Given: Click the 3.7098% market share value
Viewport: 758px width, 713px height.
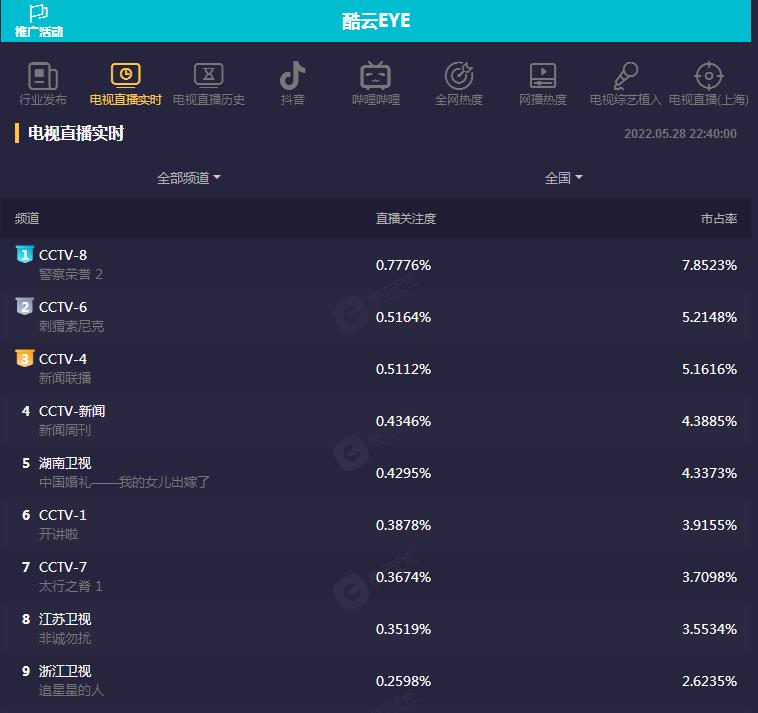Looking at the screenshot, I should [709, 577].
